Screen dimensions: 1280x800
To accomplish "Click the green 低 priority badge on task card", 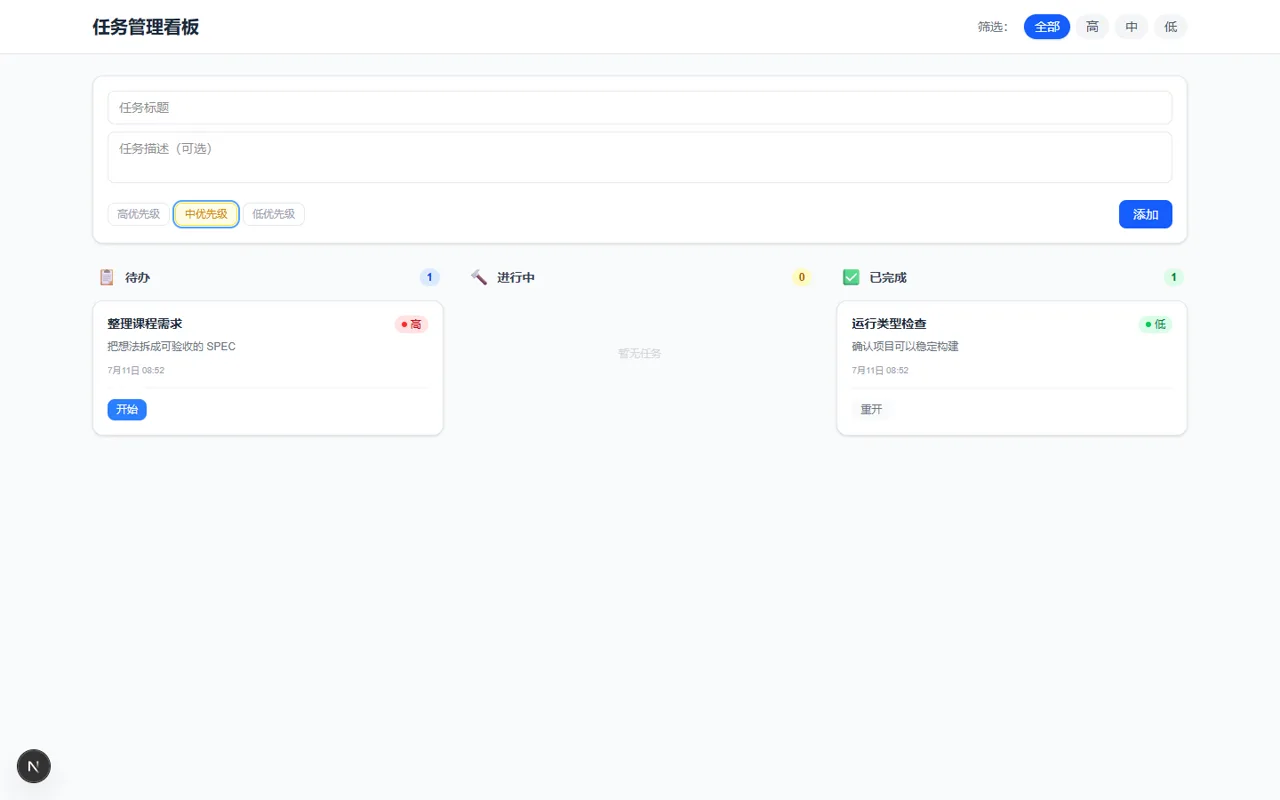I will point(1155,324).
